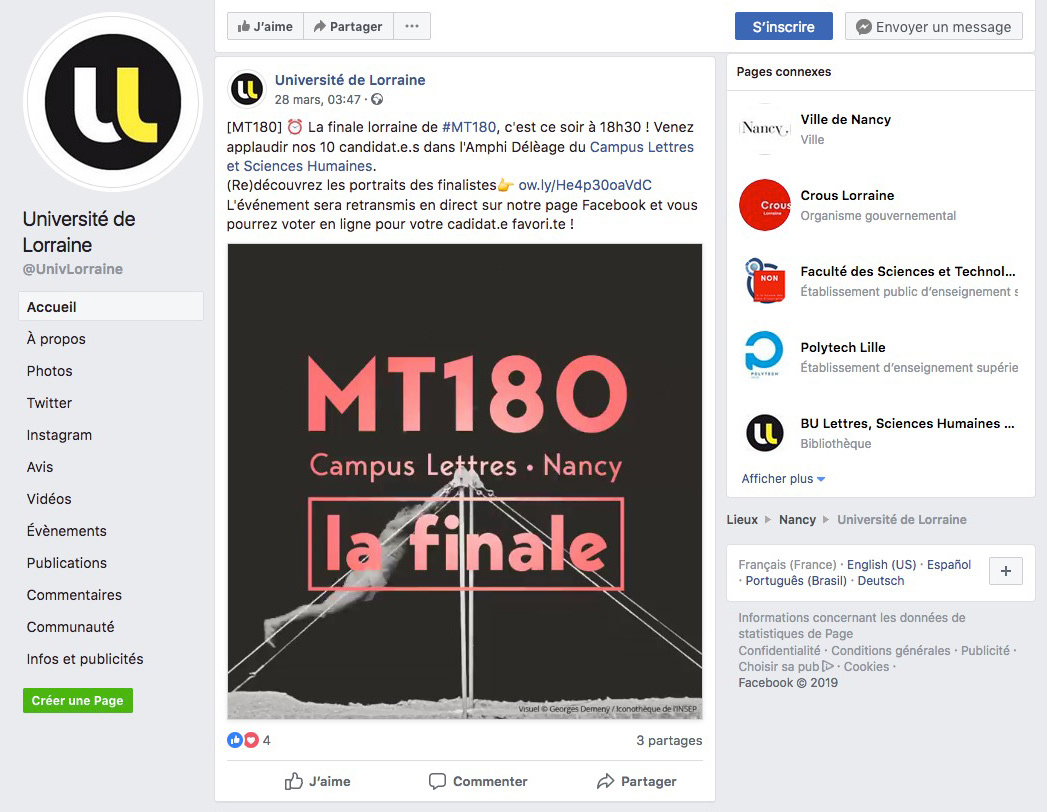Open the top Partager share menu
The height and width of the screenshot is (812, 1047).
click(349, 26)
